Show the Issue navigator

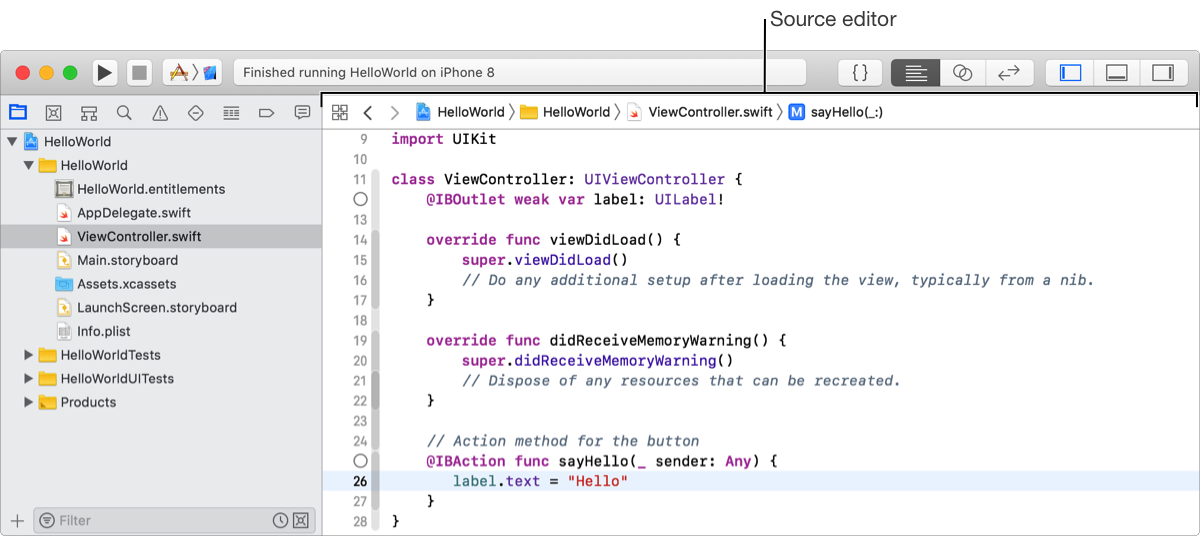click(x=160, y=113)
